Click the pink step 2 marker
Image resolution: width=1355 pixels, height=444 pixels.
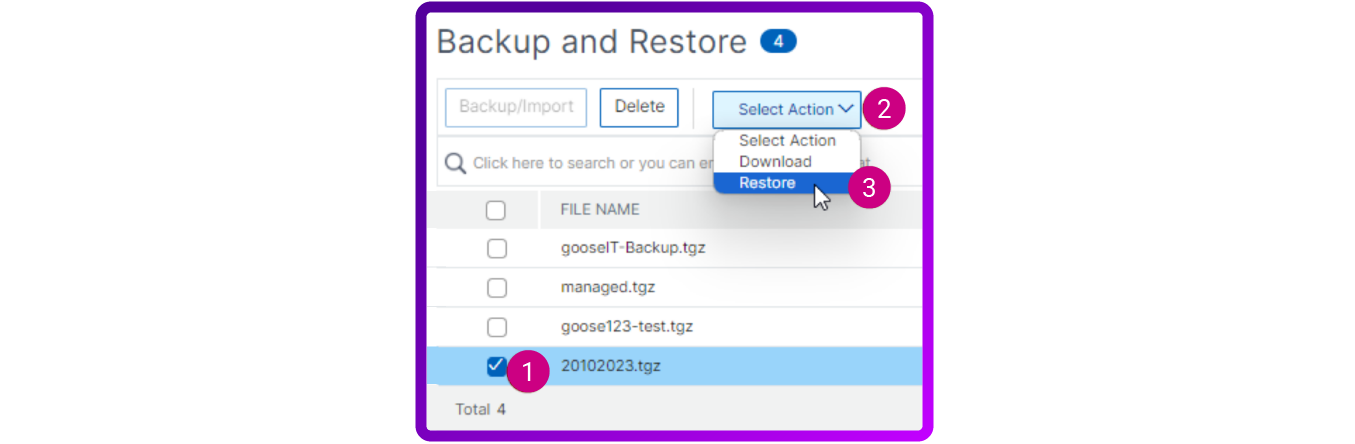point(884,109)
